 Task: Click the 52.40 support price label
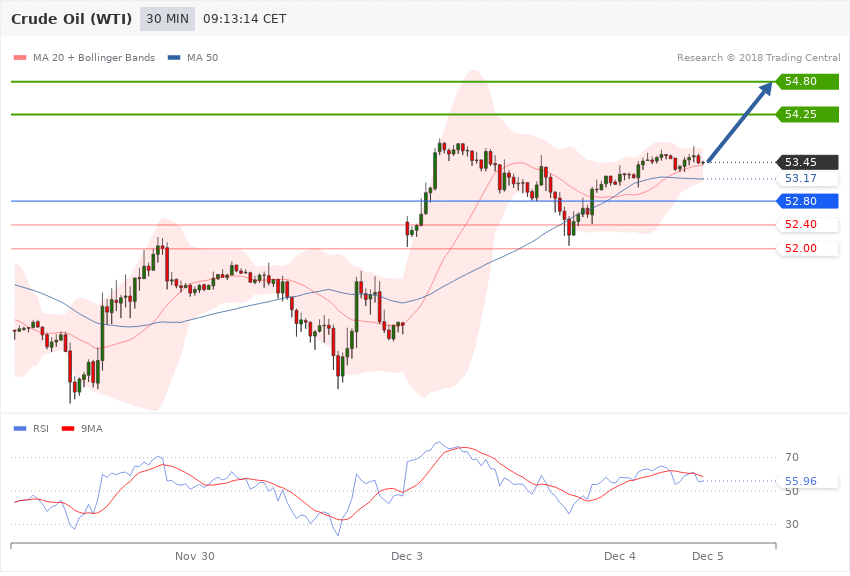pyautogui.click(x=807, y=224)
